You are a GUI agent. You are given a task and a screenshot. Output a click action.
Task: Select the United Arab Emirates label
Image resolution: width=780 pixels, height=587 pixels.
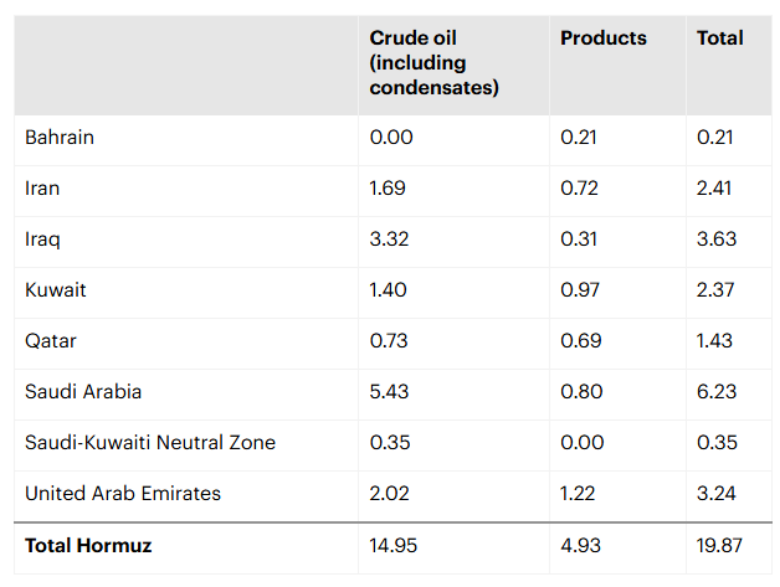click(x=123, y=493)
